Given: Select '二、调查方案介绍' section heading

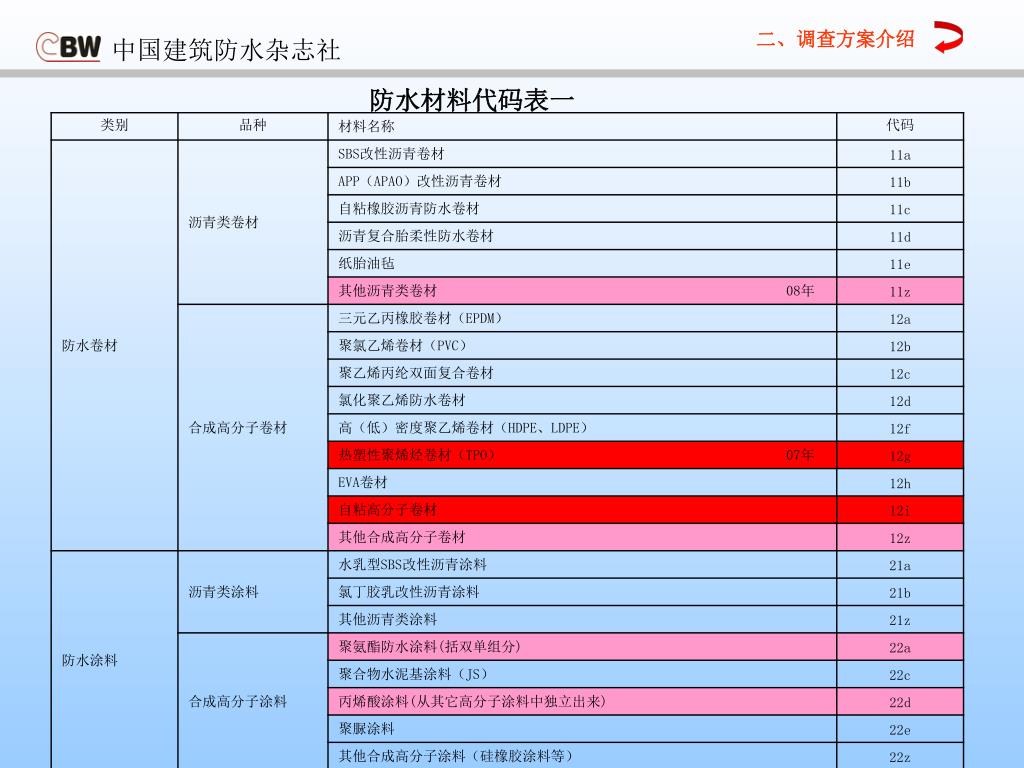Looking at the screenshot, I should 835,39.
